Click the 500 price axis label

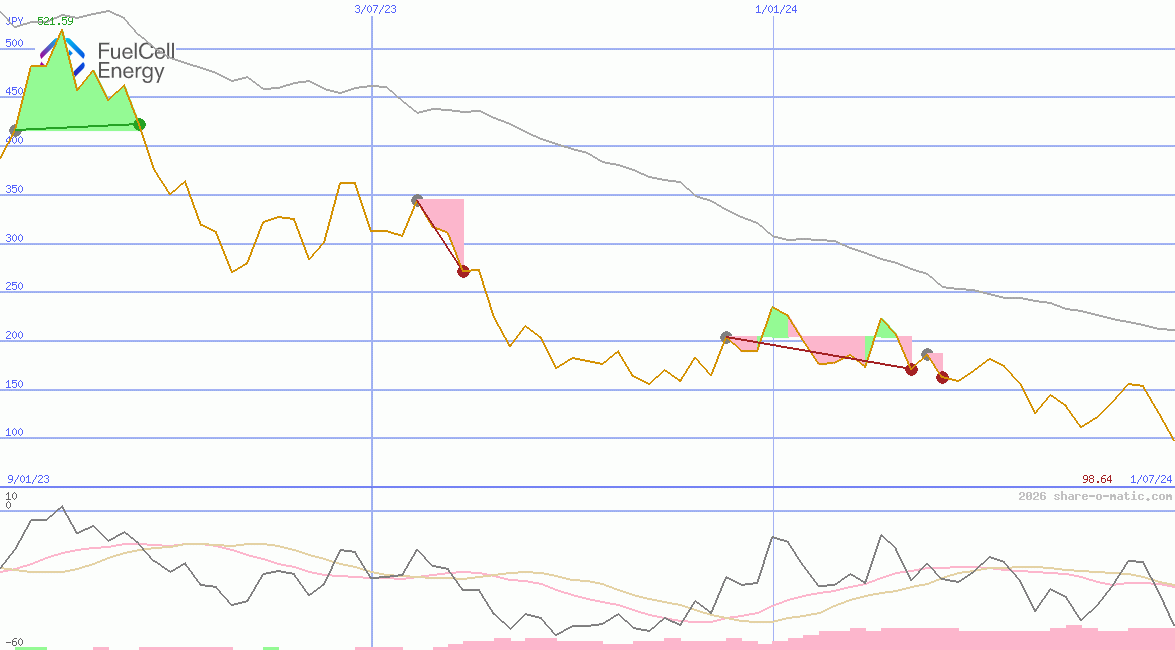[14, 43]
